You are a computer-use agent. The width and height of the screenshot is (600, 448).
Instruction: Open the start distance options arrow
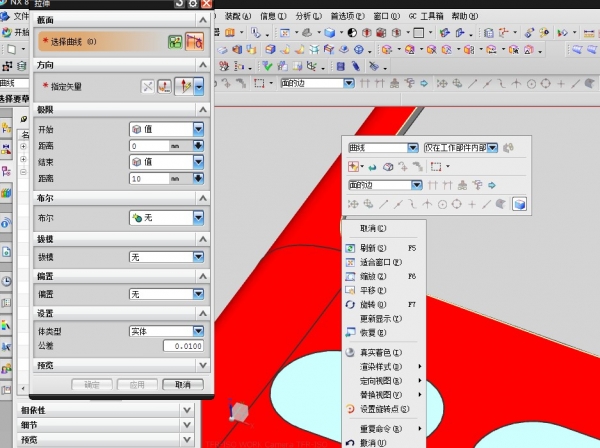198,146
